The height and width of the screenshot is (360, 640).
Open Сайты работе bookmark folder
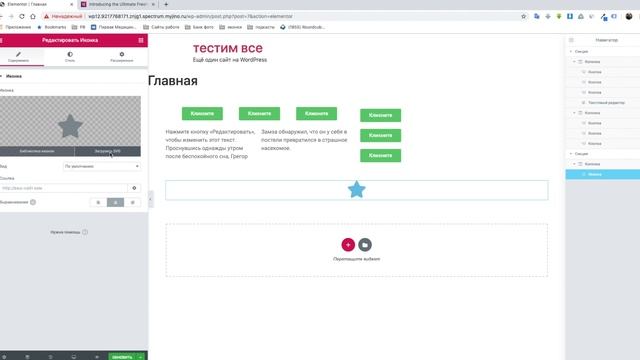click(161, 27)
